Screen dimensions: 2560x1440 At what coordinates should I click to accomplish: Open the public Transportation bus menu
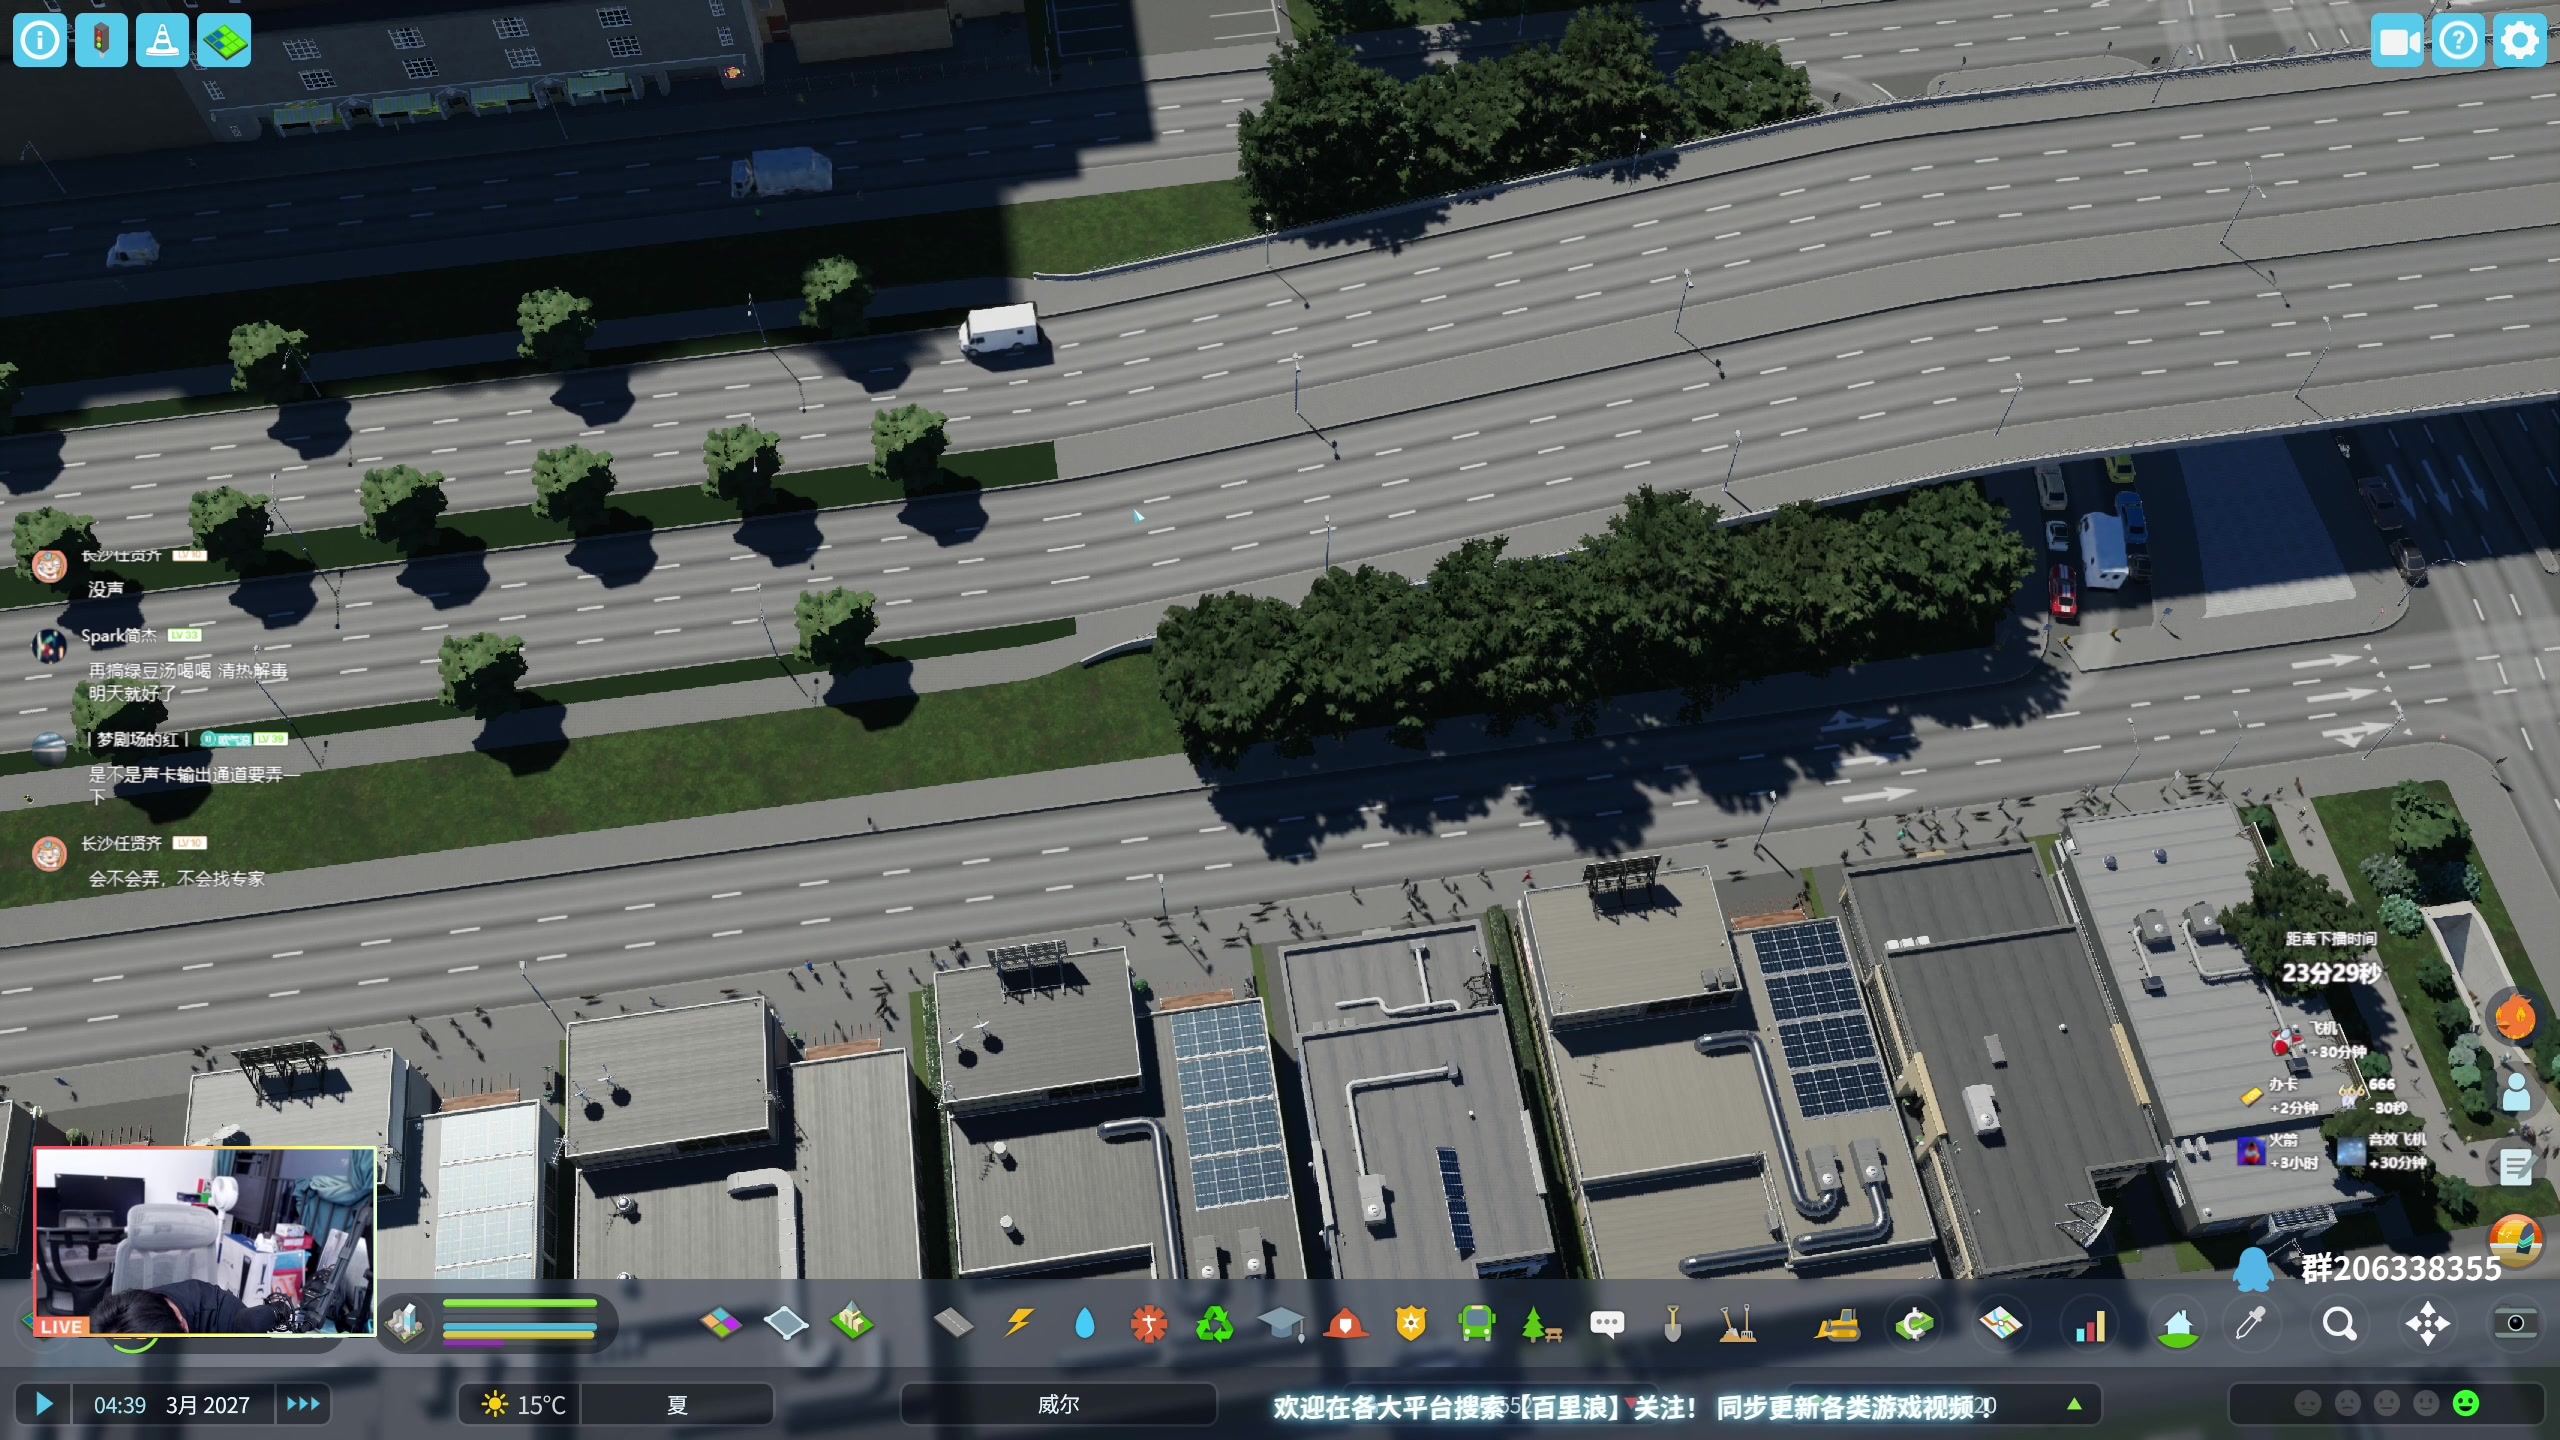coord(1476,1324)
